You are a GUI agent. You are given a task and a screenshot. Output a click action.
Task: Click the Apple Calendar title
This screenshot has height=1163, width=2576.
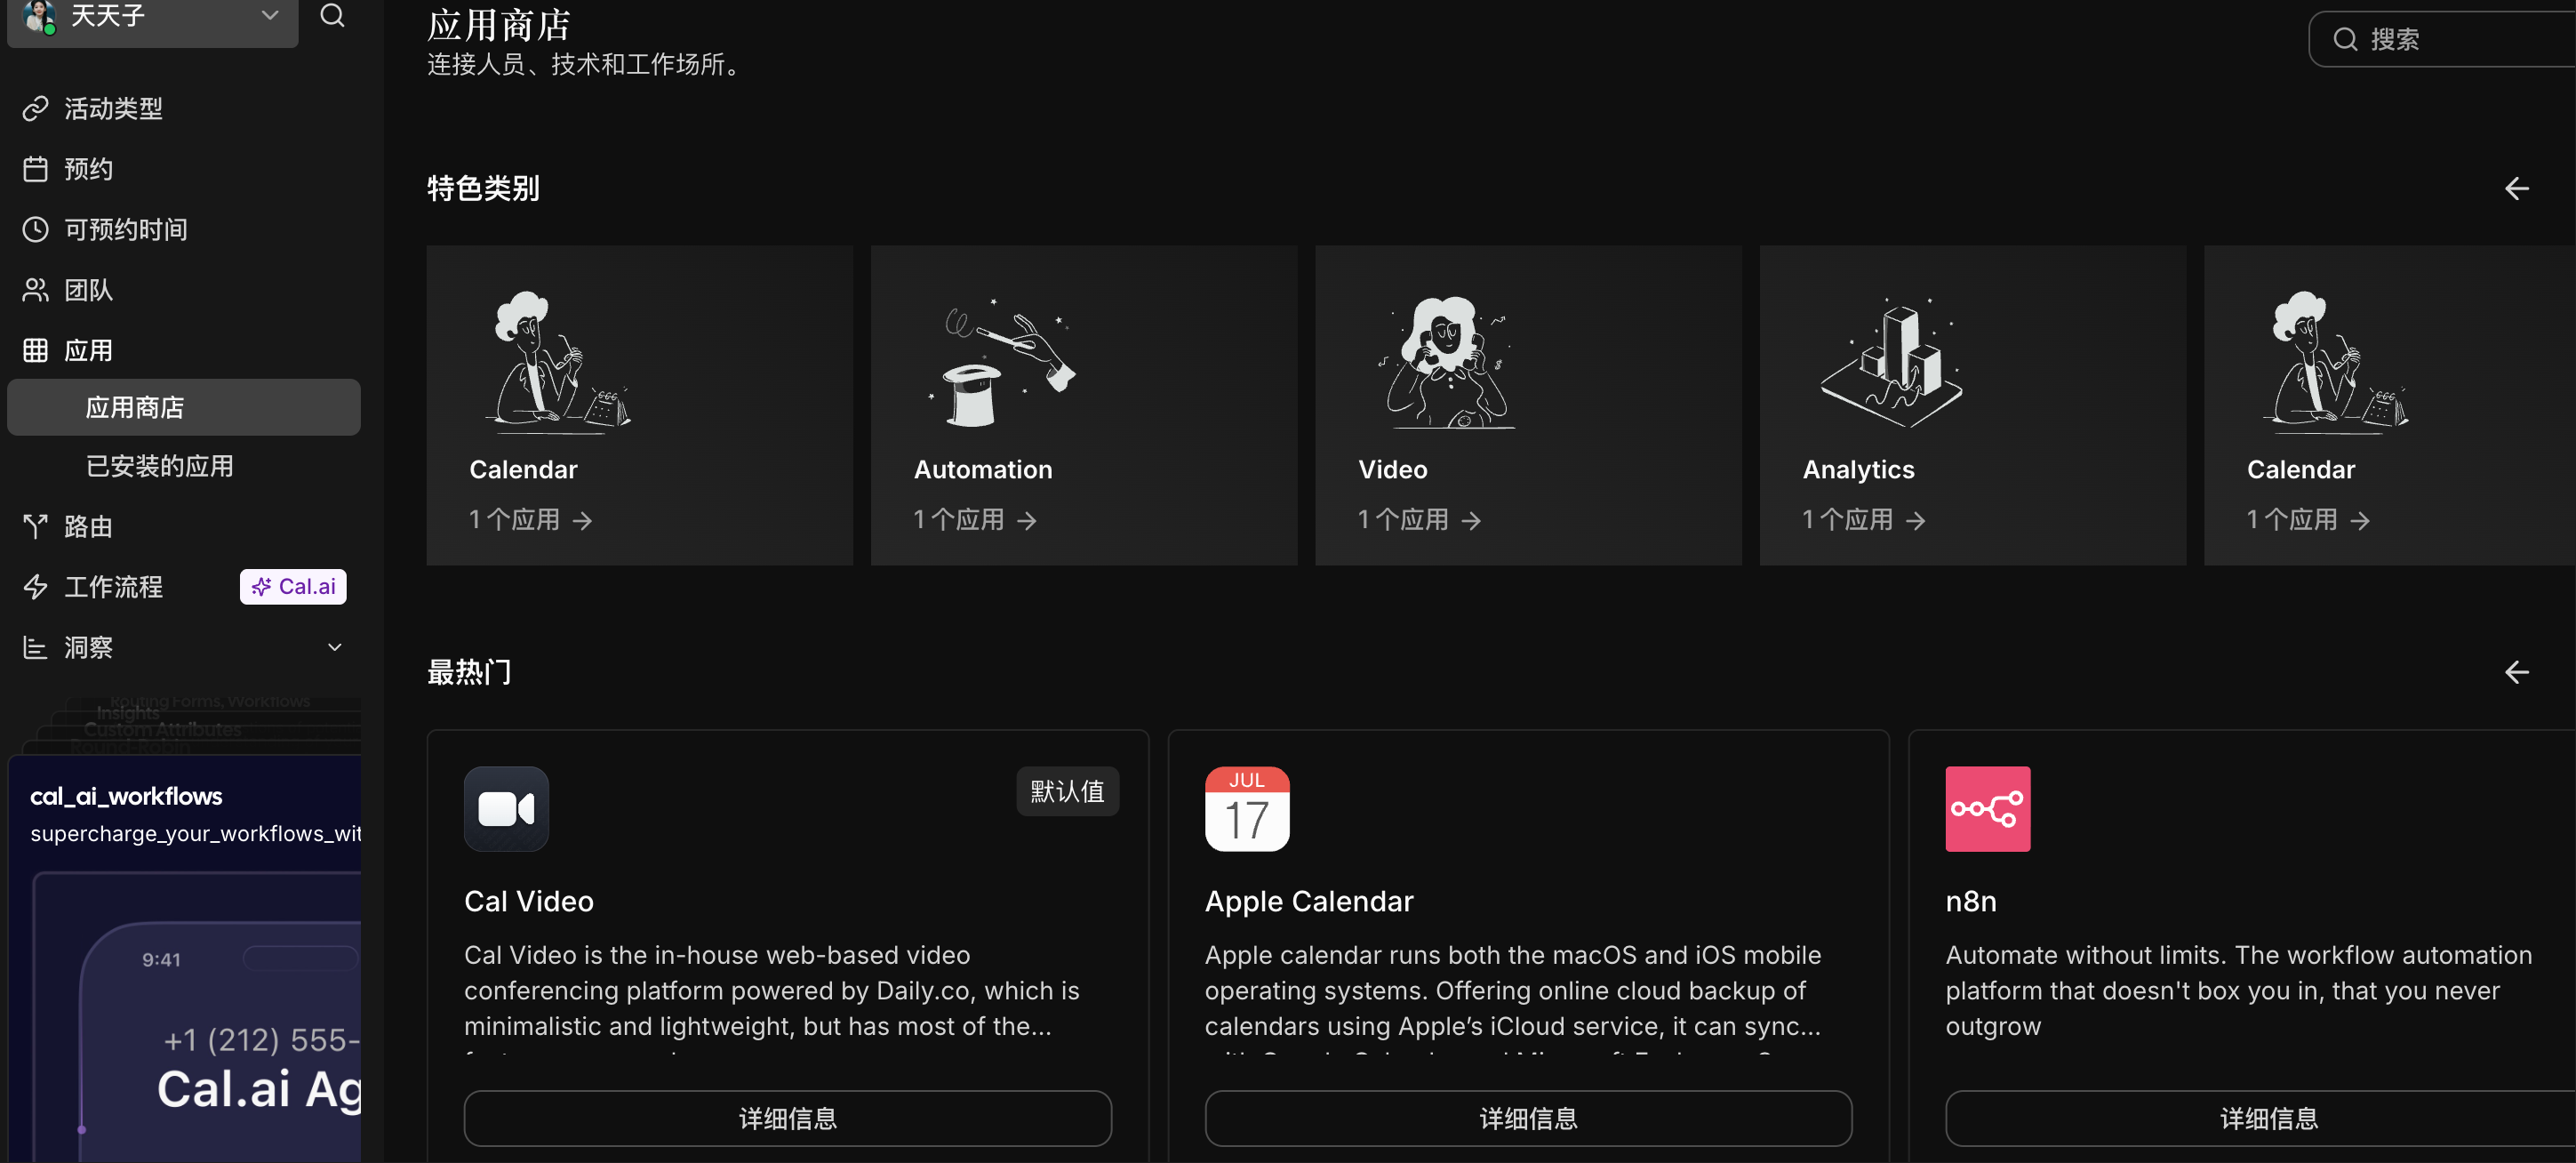[1308, 901]
